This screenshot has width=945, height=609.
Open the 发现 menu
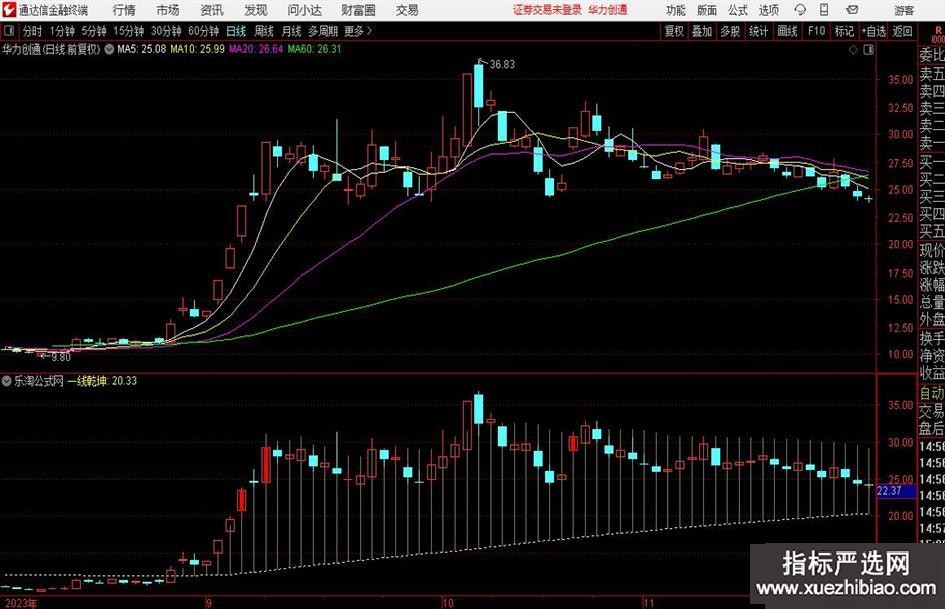256,10
